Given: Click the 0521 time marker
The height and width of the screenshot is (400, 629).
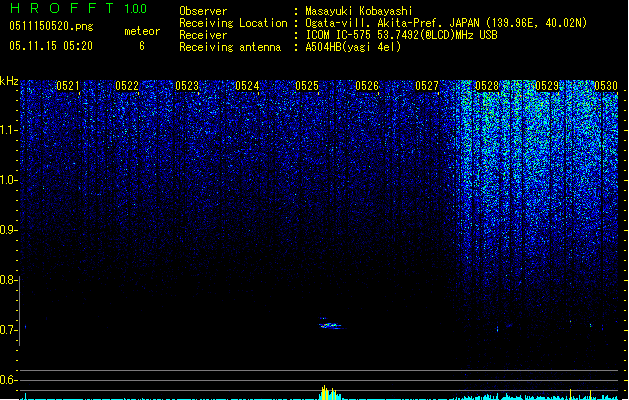Looking at the screenshot, I should tap(68, 86).
